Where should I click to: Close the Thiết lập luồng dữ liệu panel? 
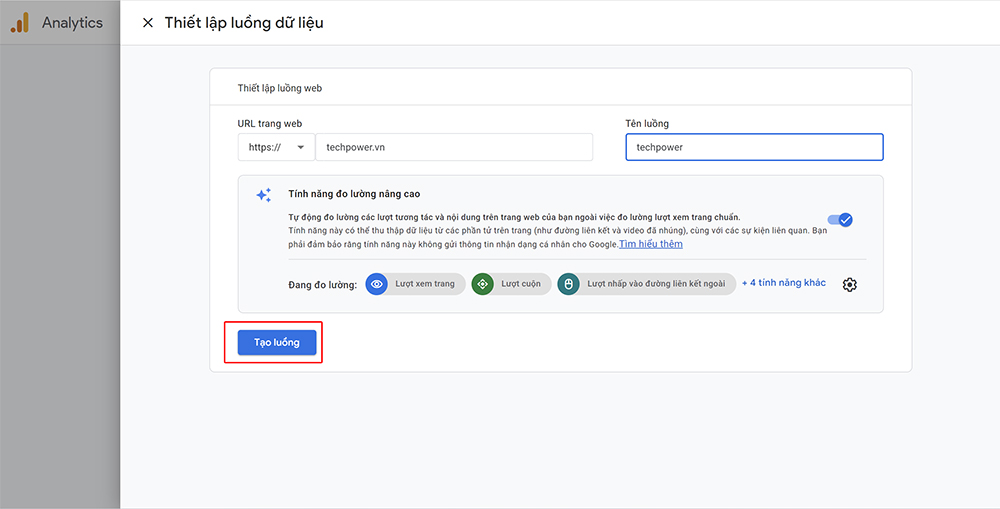(148, 23)
